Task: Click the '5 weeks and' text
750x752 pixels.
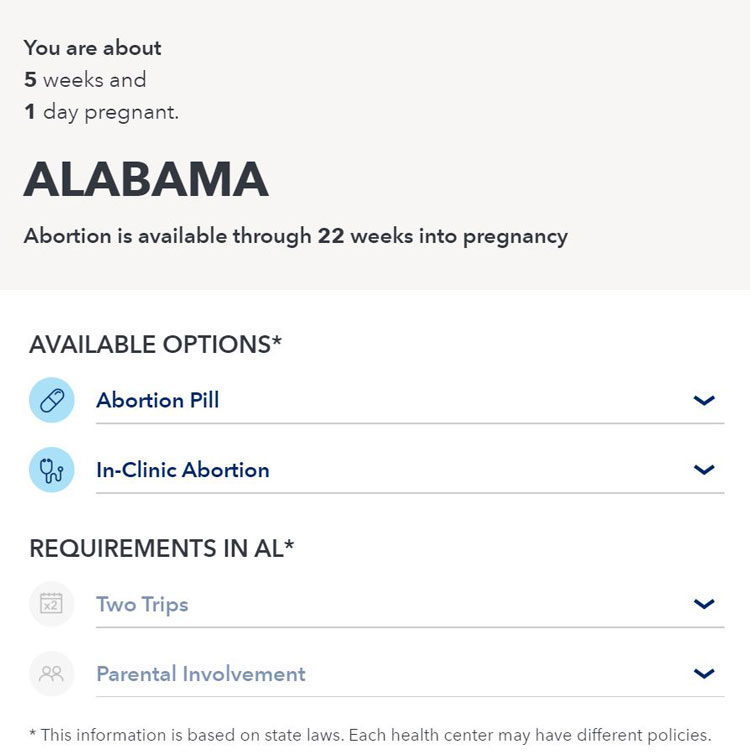Action: pos(85,80)
